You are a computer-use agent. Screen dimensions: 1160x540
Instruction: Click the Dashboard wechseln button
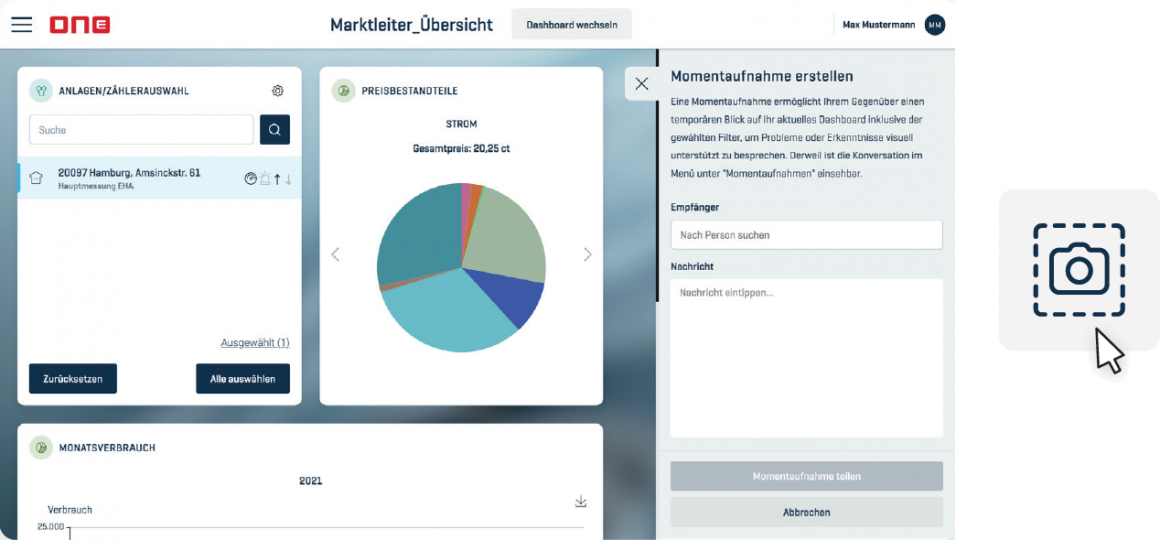point(571,25)
